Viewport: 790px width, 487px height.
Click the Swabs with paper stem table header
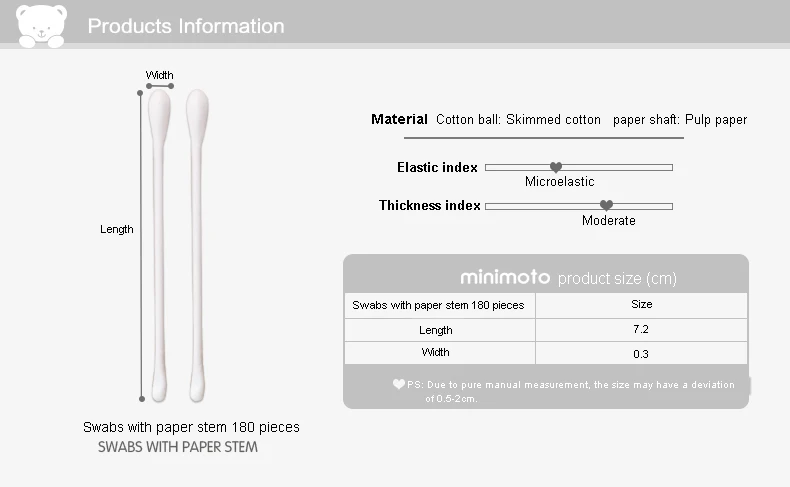point(439,305)
